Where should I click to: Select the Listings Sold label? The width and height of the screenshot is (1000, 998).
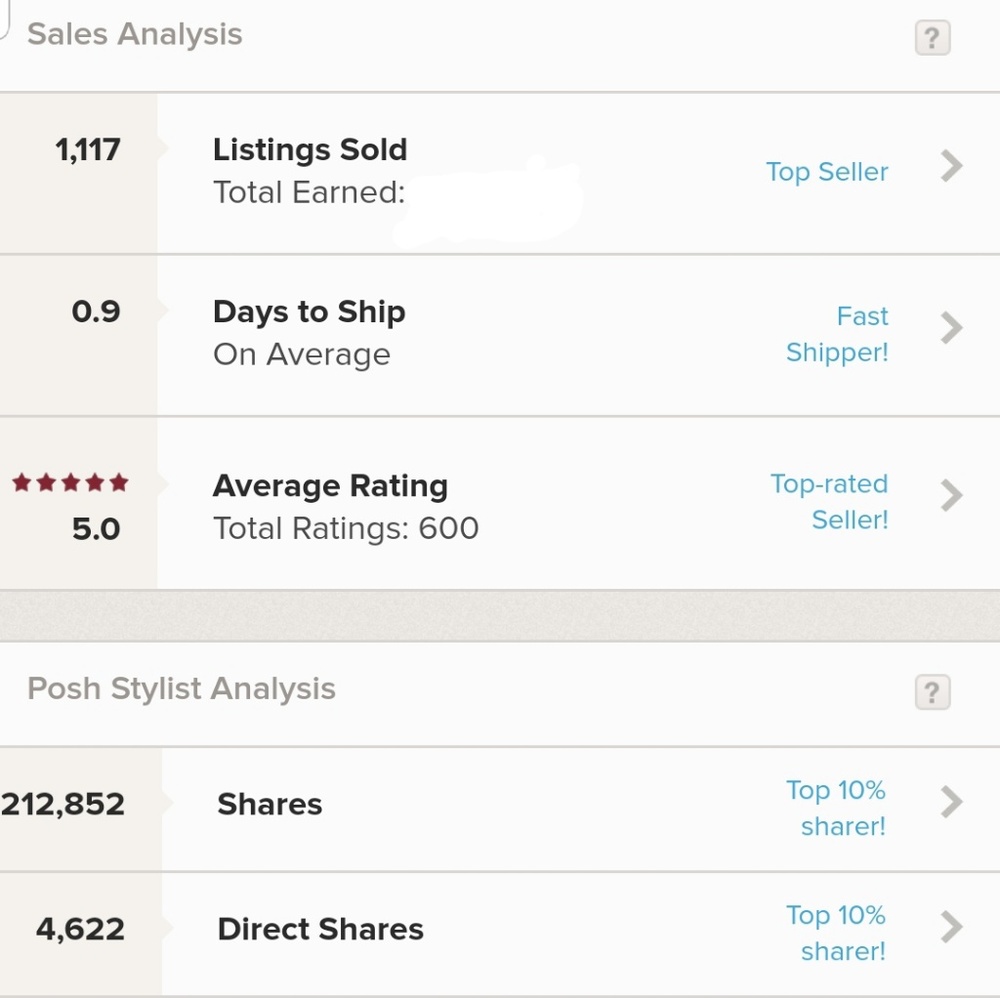(x=310, y=150)
